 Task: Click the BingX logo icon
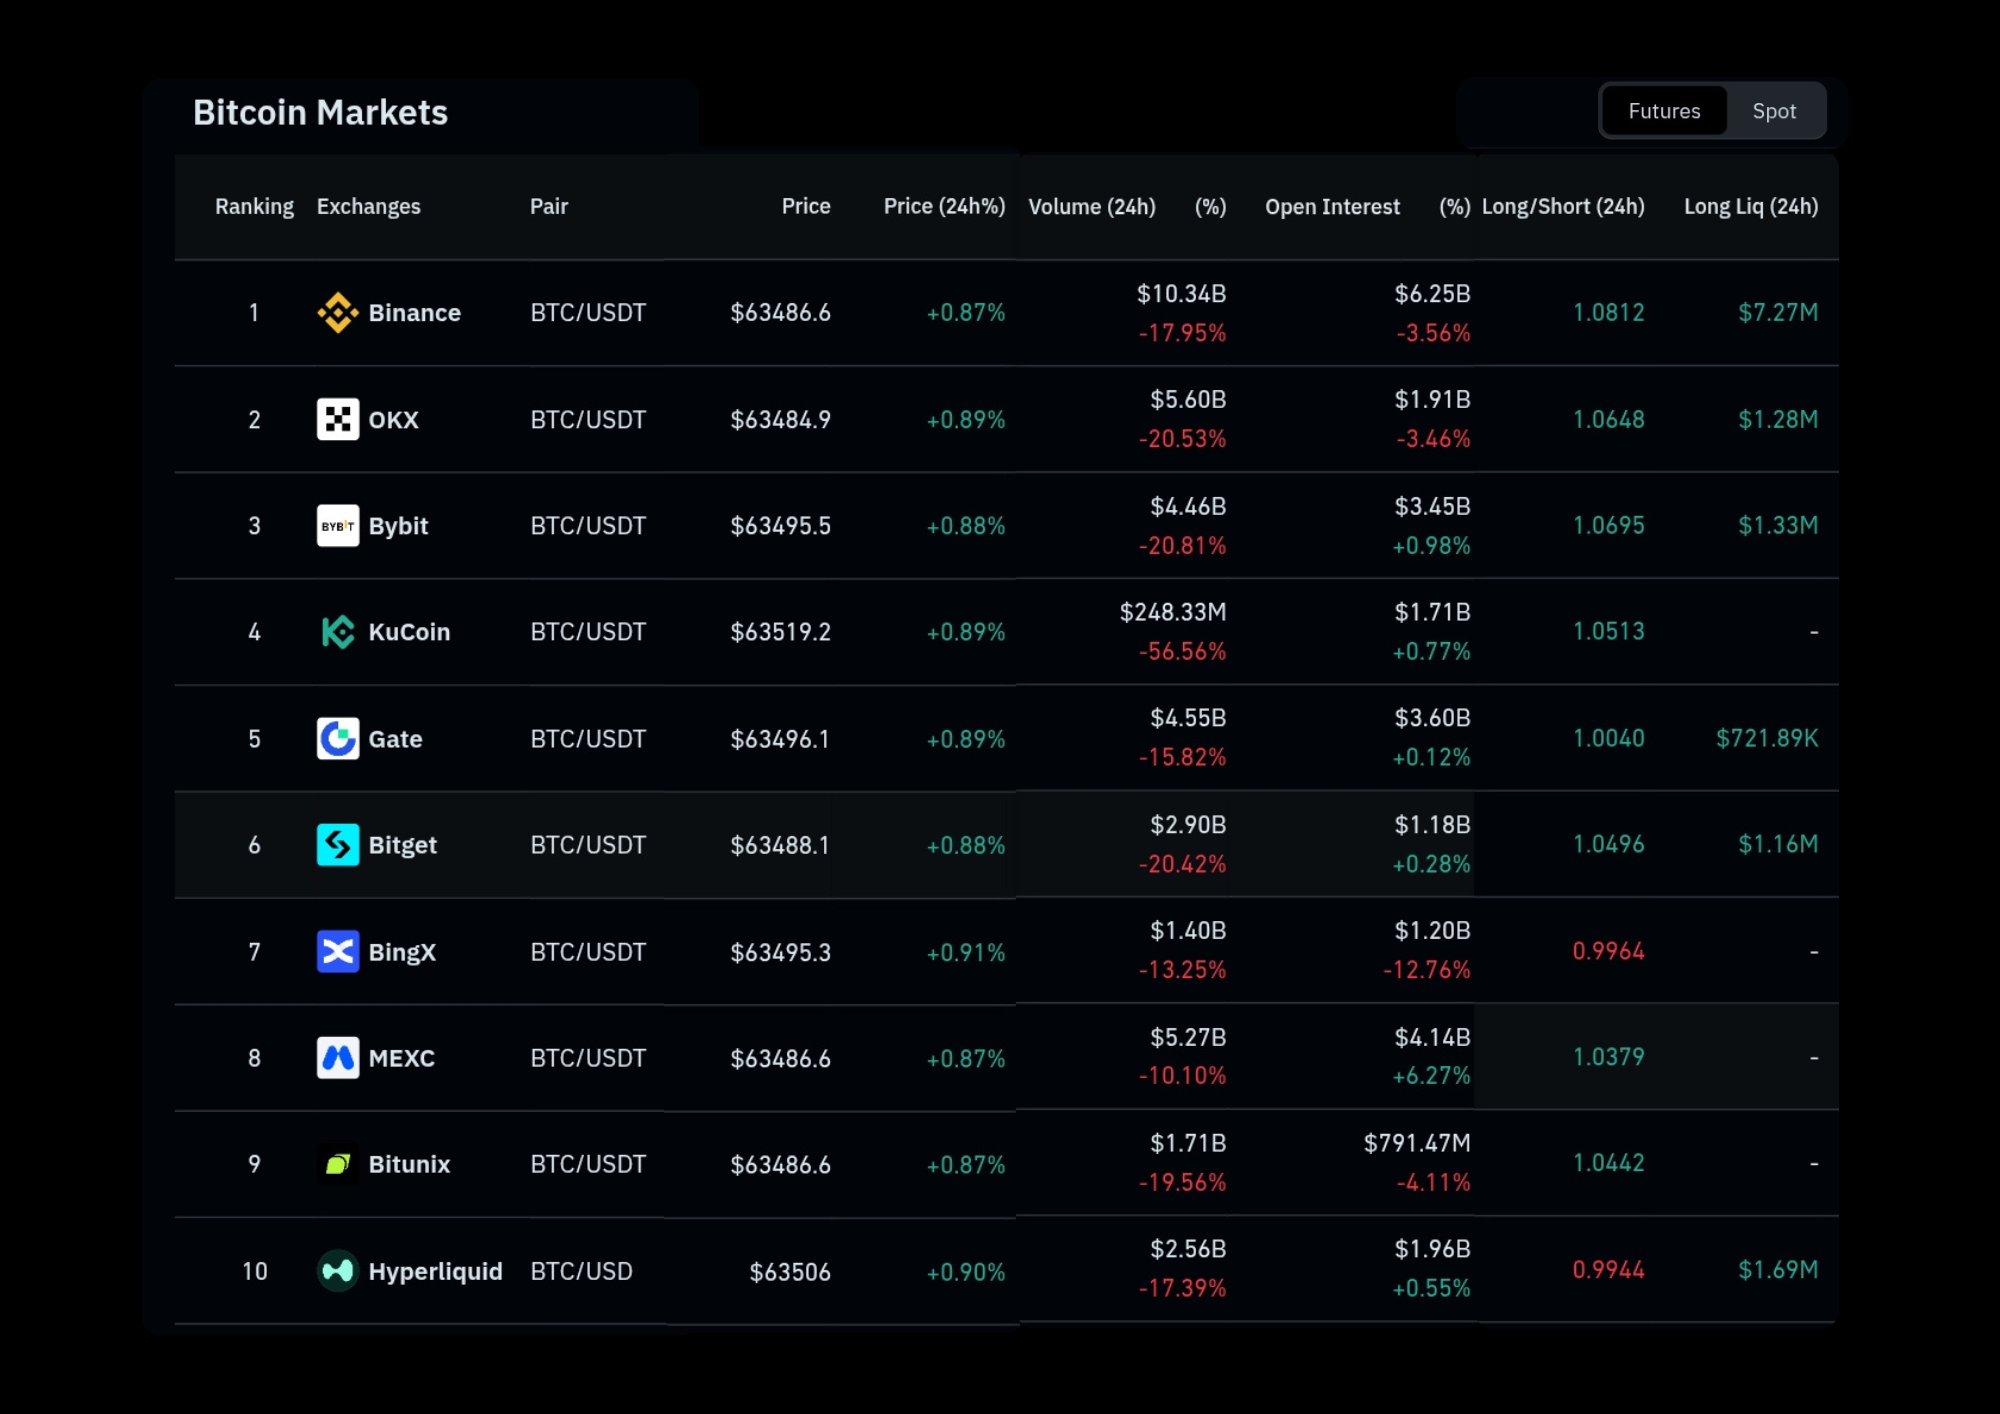point(338,952)
